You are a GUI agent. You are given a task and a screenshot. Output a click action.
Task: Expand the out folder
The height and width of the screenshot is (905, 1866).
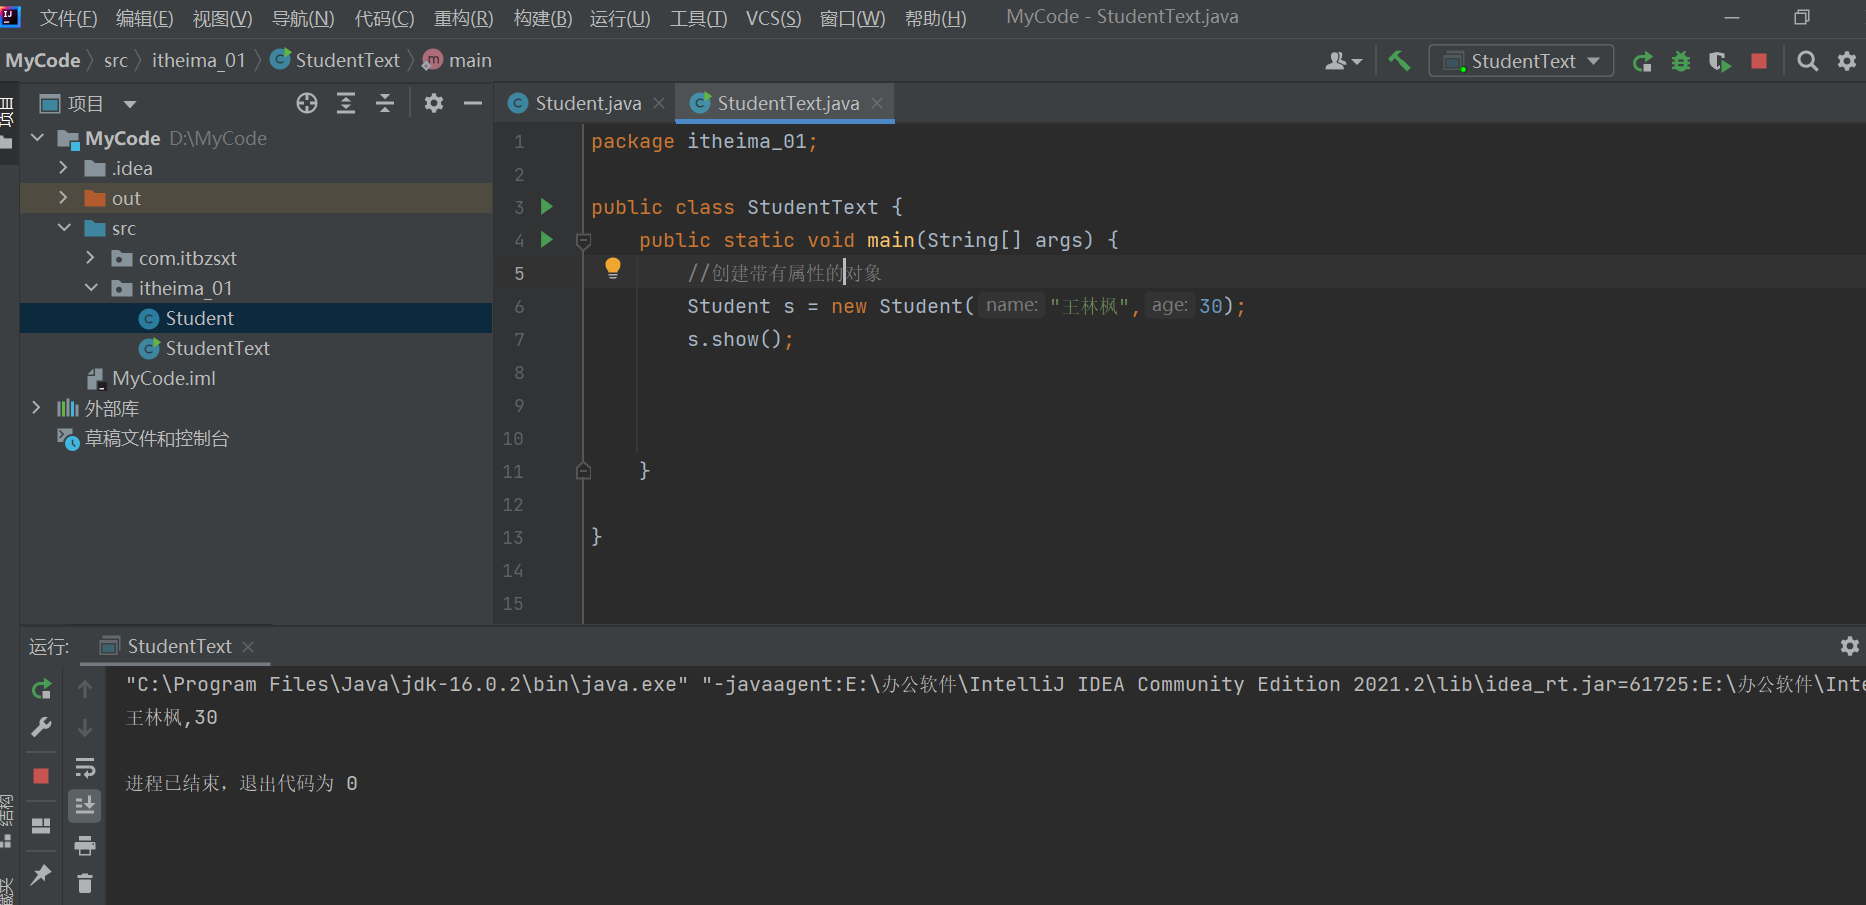coord(63,198)
